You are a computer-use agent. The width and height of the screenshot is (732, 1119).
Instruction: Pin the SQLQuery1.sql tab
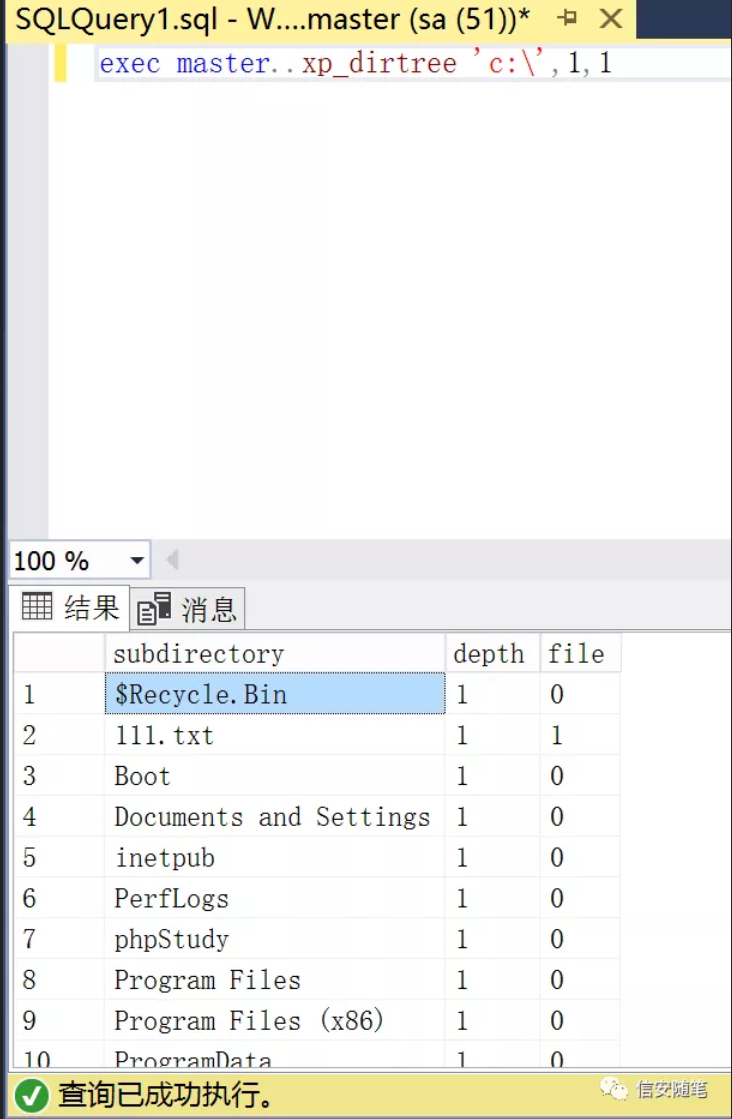(567, 18)
